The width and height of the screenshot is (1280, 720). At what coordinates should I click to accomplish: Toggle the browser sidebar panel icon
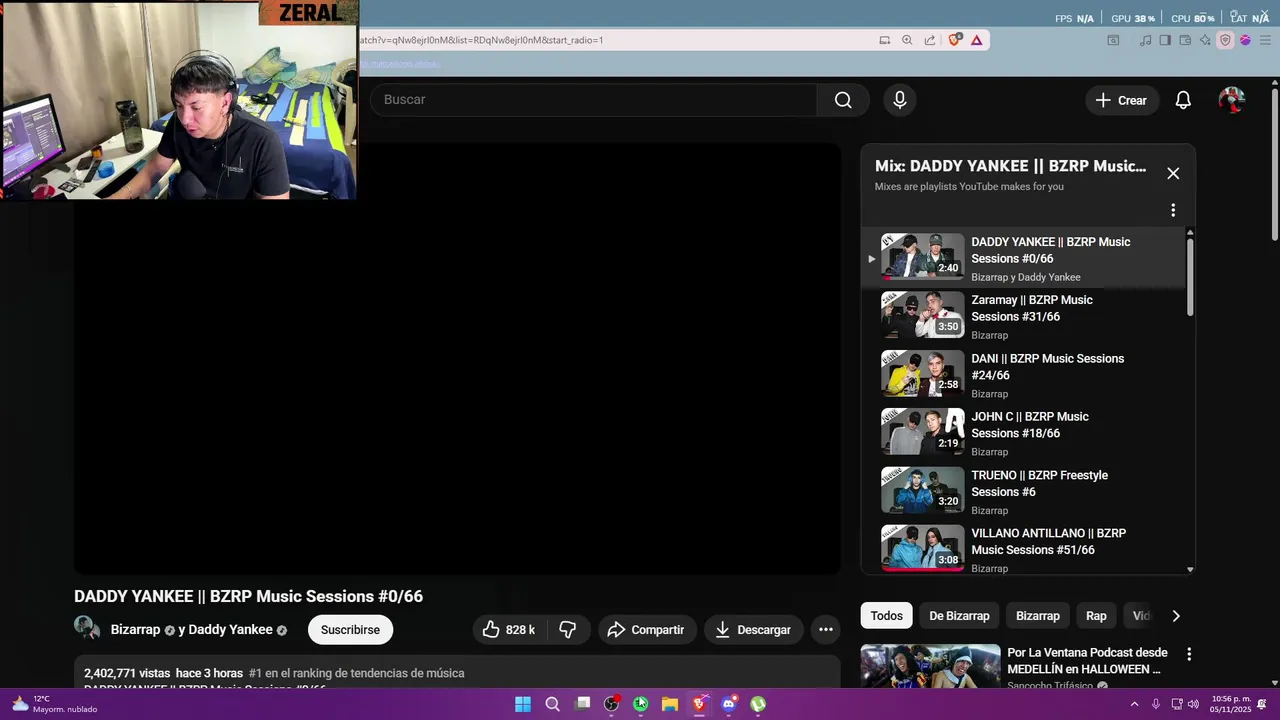pyautogui.click(x=1165, y=40)
